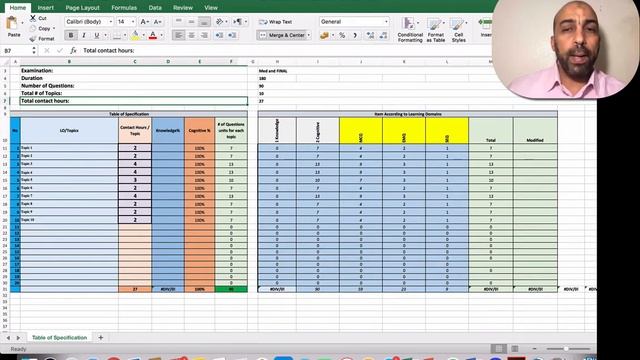This screenshot has width=640, height=360.
Task: Increase decimal places icon
Action: coord(370,36)
